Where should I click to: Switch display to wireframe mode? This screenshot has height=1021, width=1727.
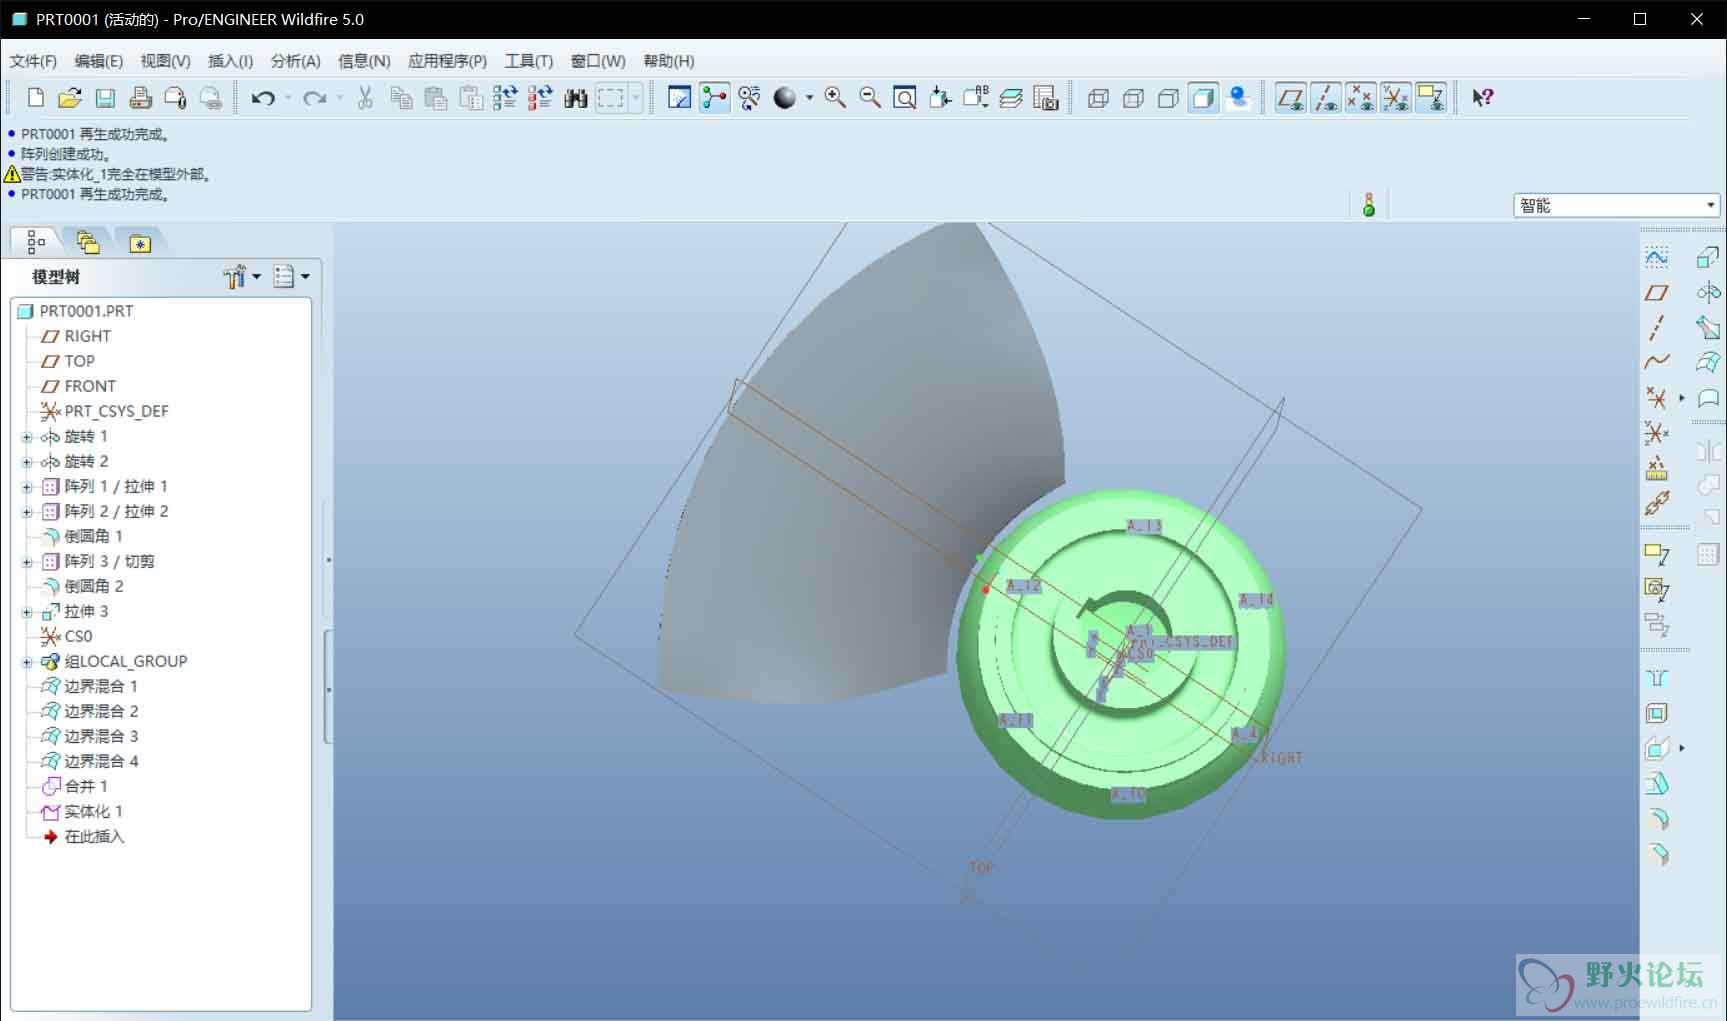pos(1098,98)
